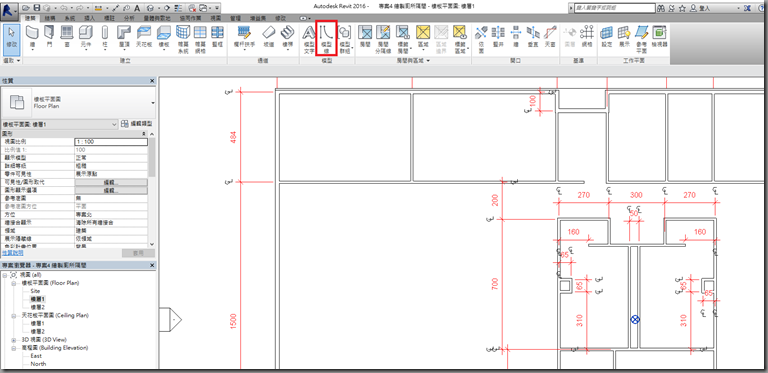The width and height of the screenshot is (768, 373).
Task: Open the 插入 (Insert) ribbon tab
Action: point(90,18)
